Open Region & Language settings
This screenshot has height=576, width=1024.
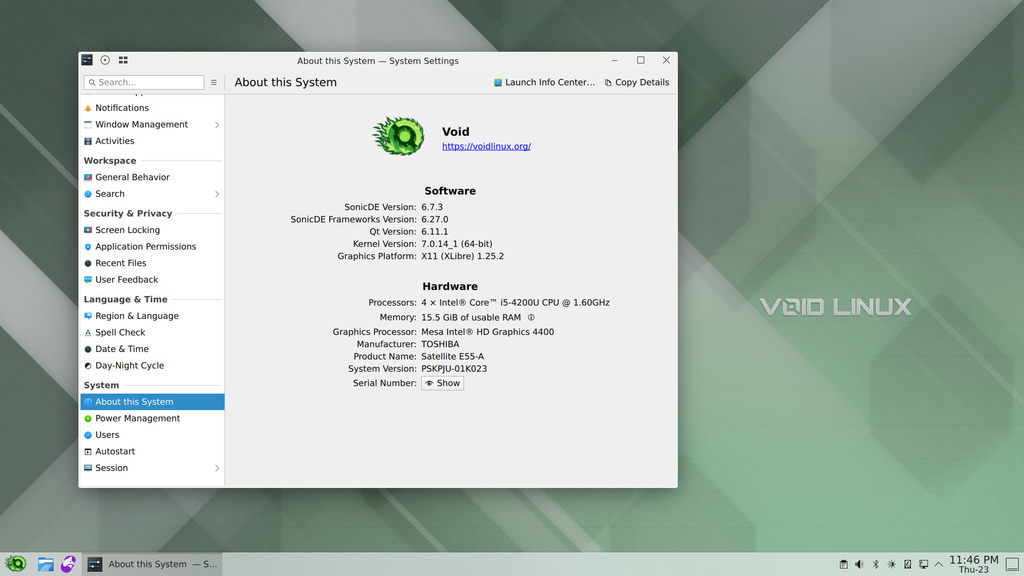pyautogui.click(x=152, y=315)
